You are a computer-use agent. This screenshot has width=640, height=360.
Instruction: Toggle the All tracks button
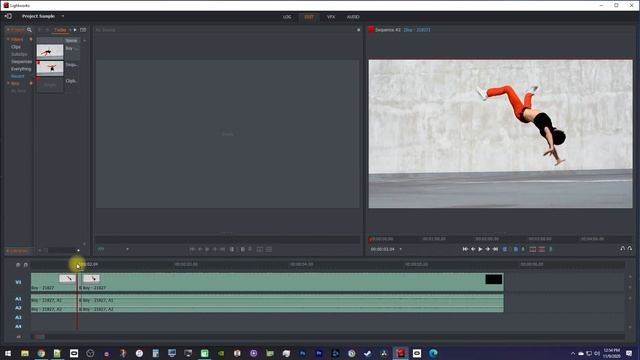(18, 337)
